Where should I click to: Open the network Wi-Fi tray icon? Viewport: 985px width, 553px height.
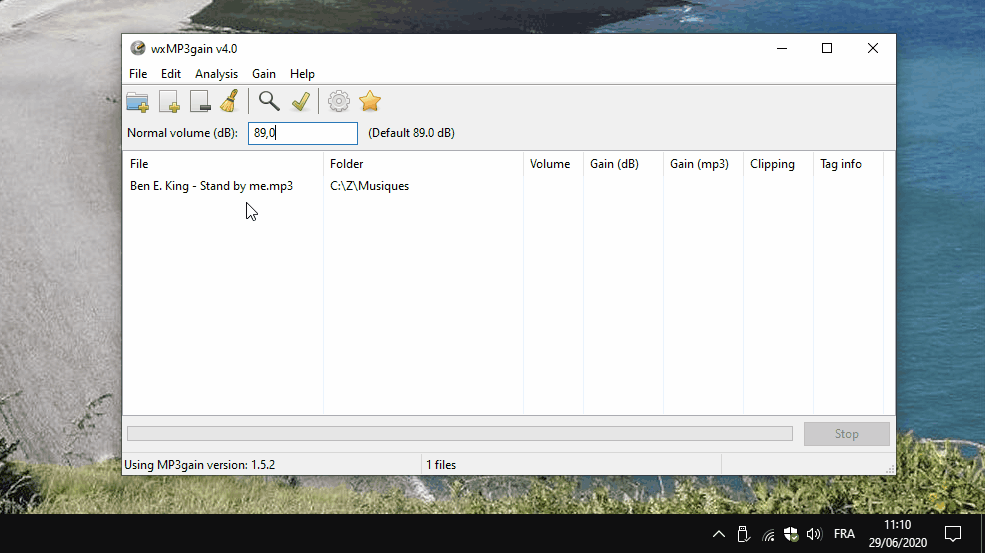(x=768, y=535)
